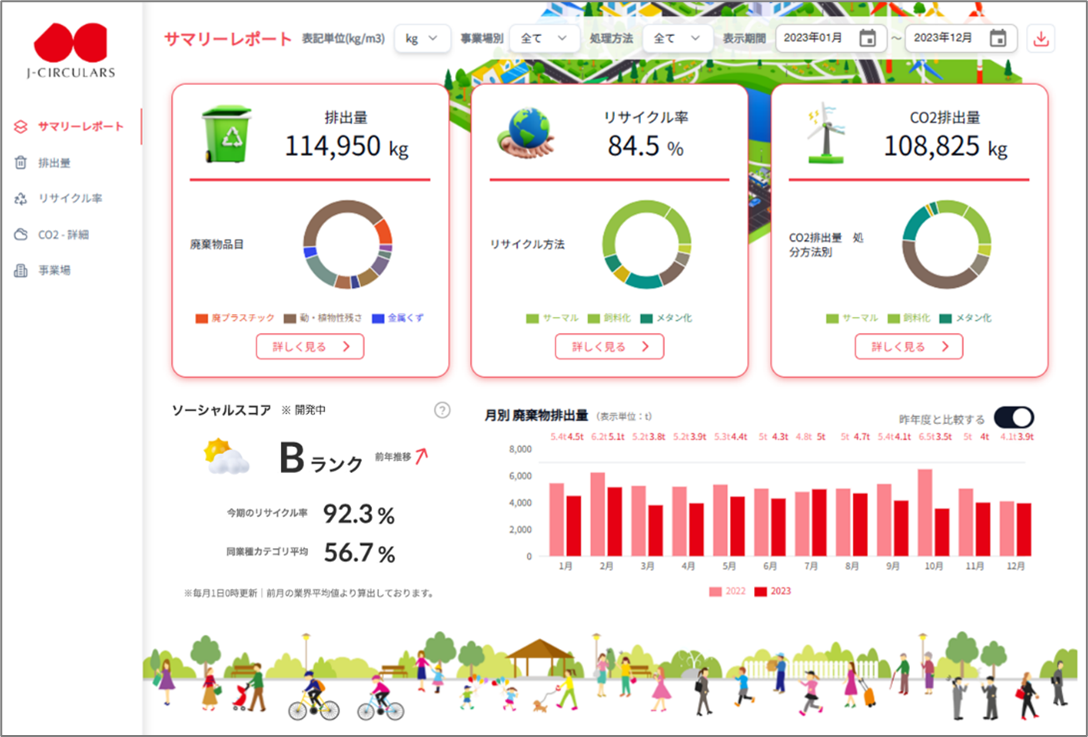Click 詳しく見る under リサイクル率 card
The width and height of the screenshot is (1088, 737).
coord(609,346)
